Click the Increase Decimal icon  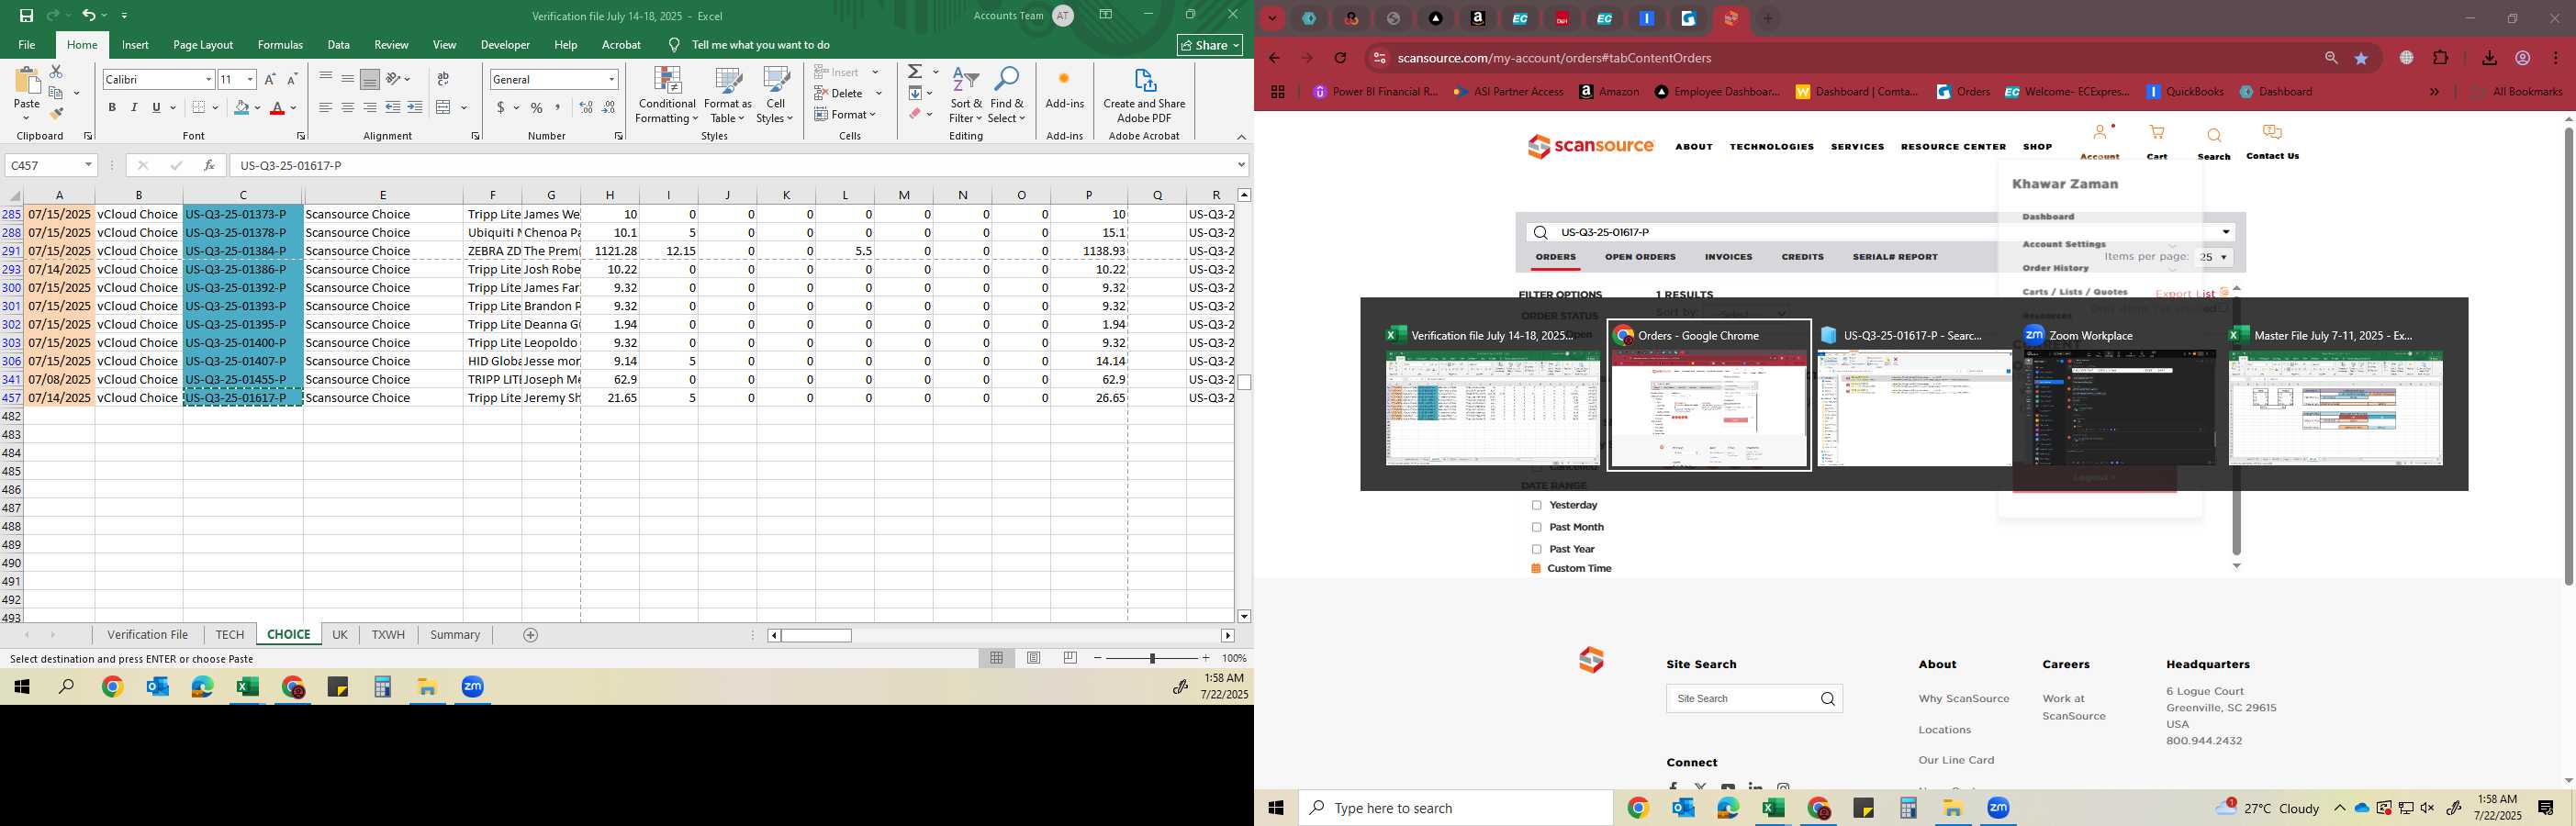click(586, 107)
